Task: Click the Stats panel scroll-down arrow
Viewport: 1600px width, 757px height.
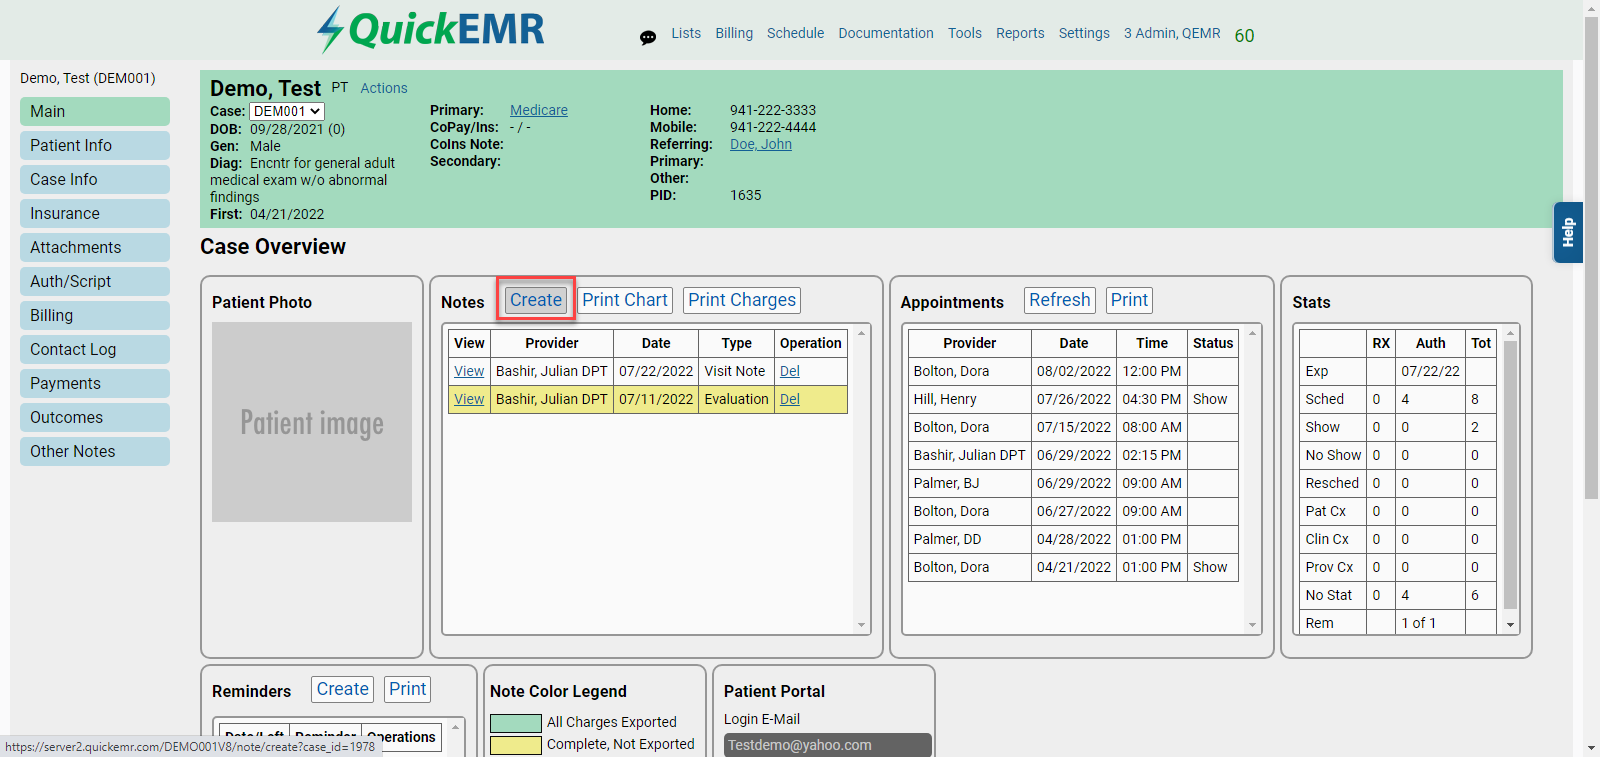Action: [1510, 625]
